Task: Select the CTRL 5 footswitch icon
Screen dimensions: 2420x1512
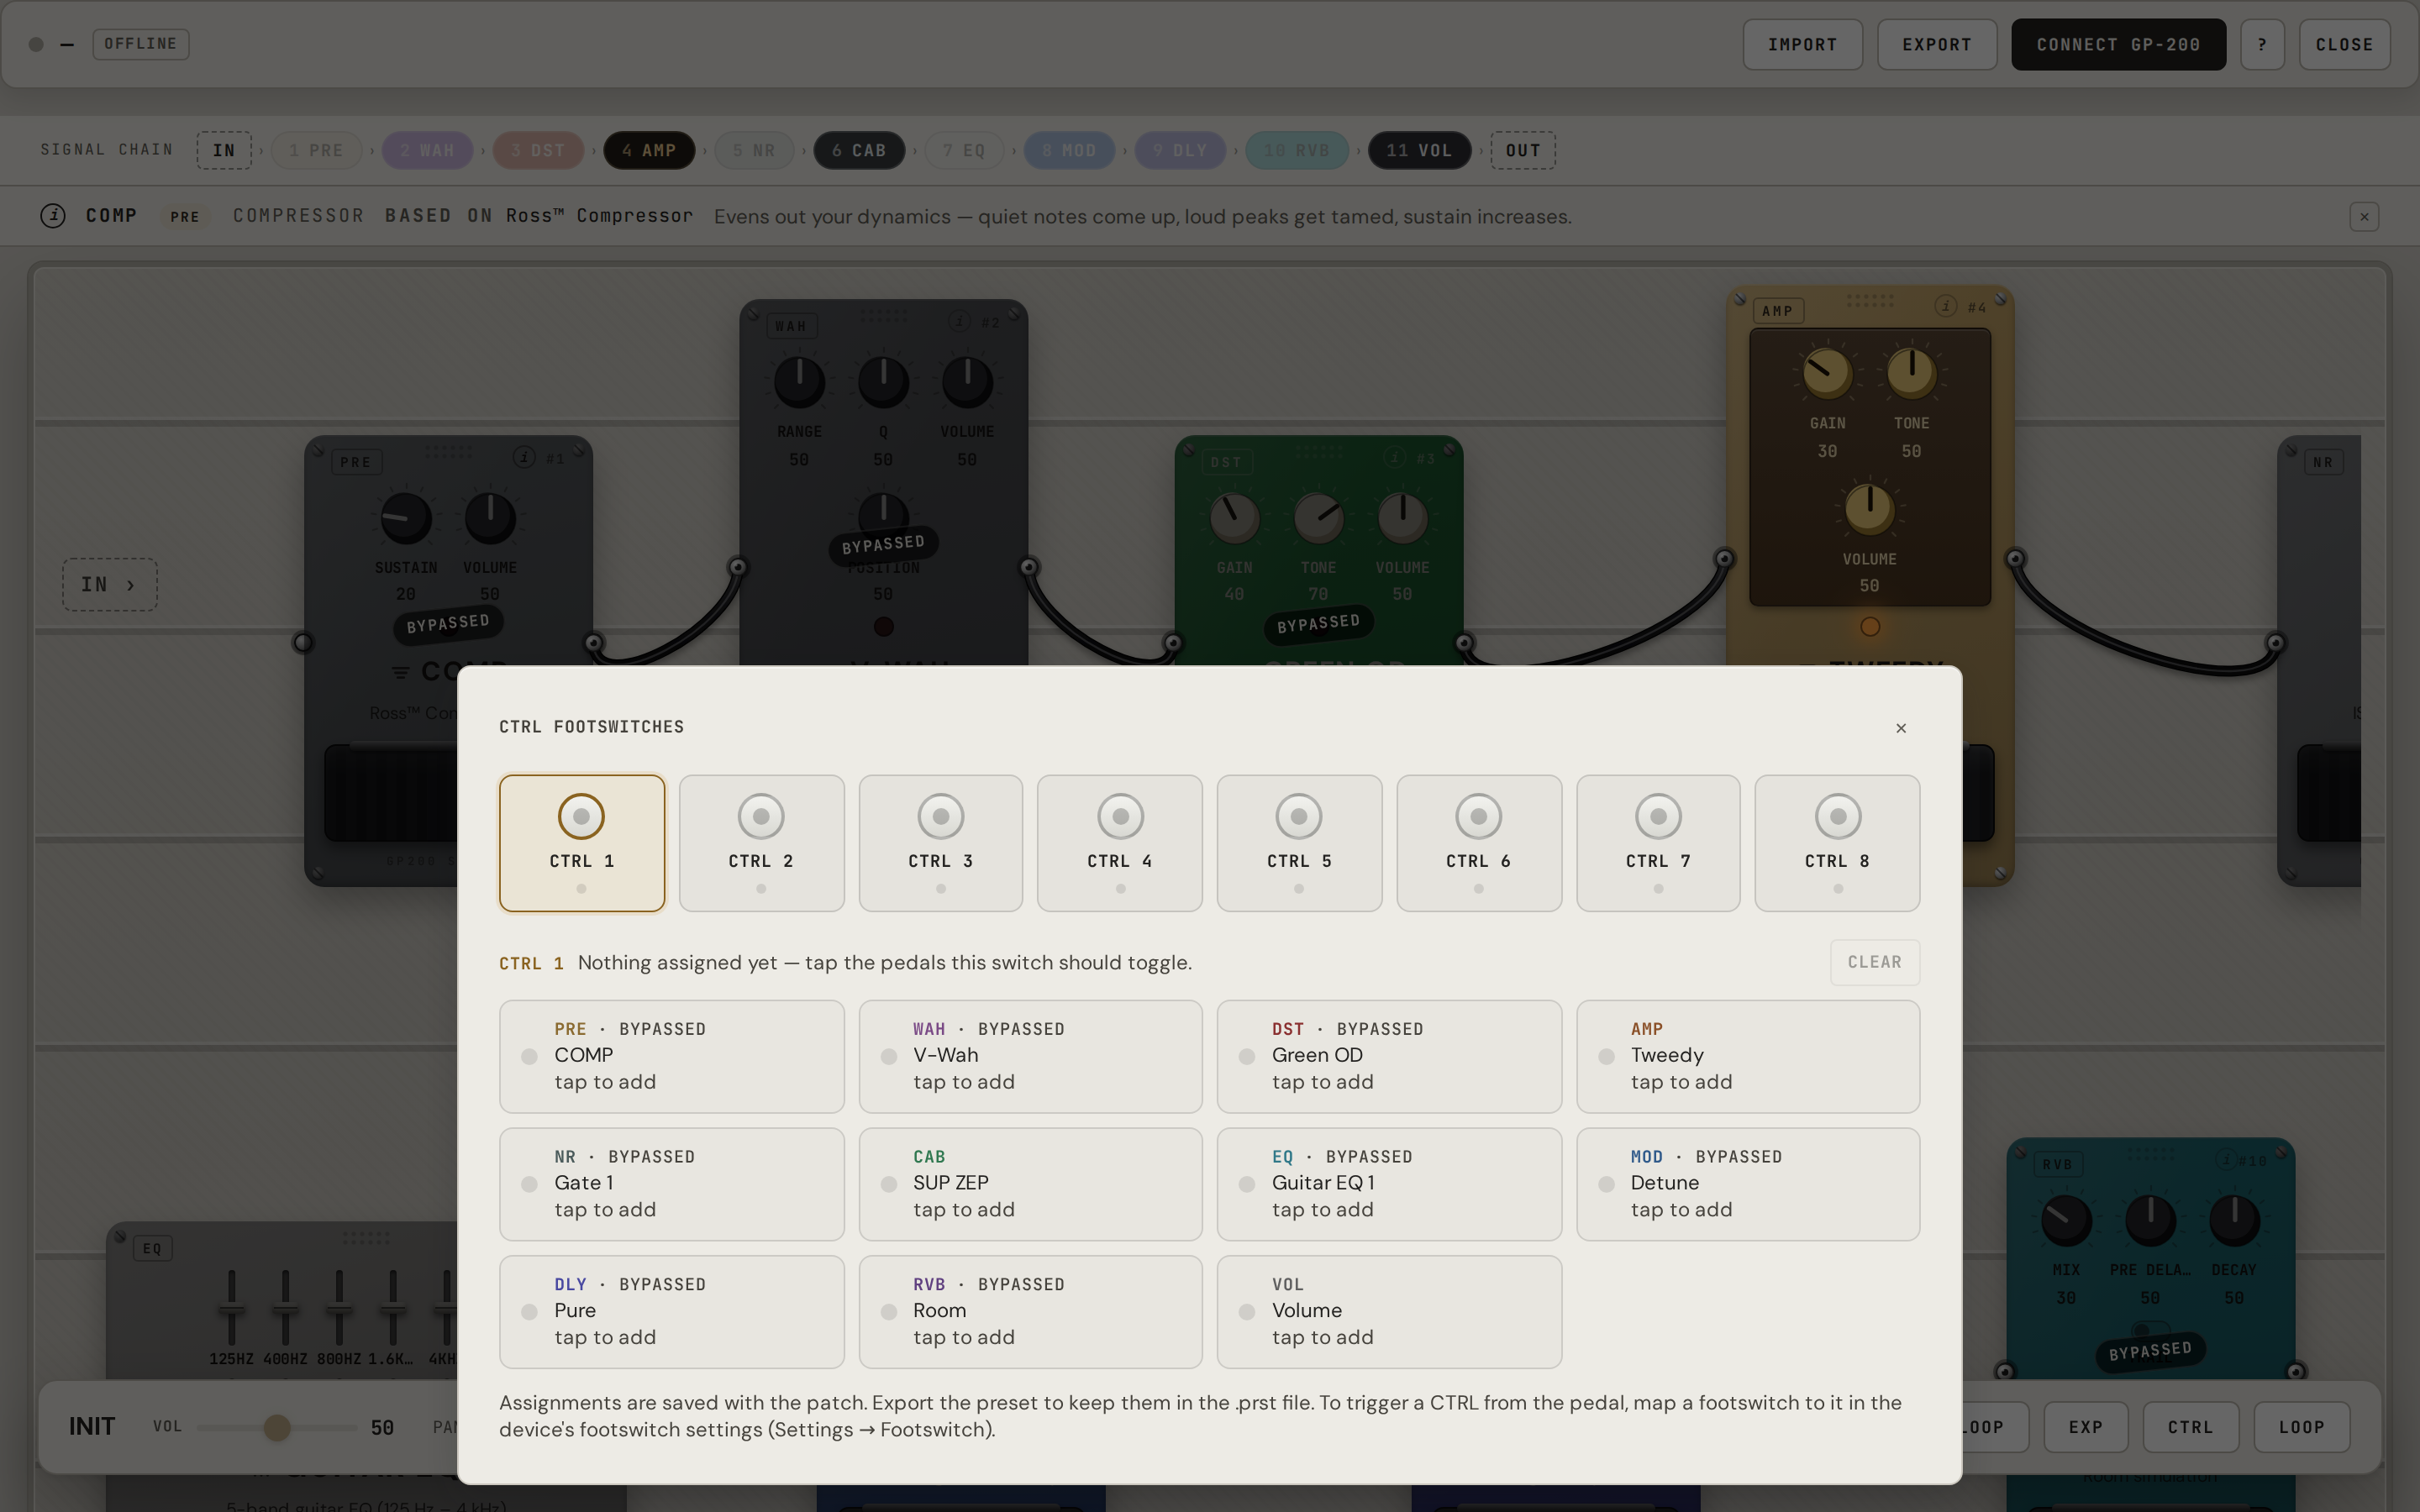Action: (x=1299, y=817)
